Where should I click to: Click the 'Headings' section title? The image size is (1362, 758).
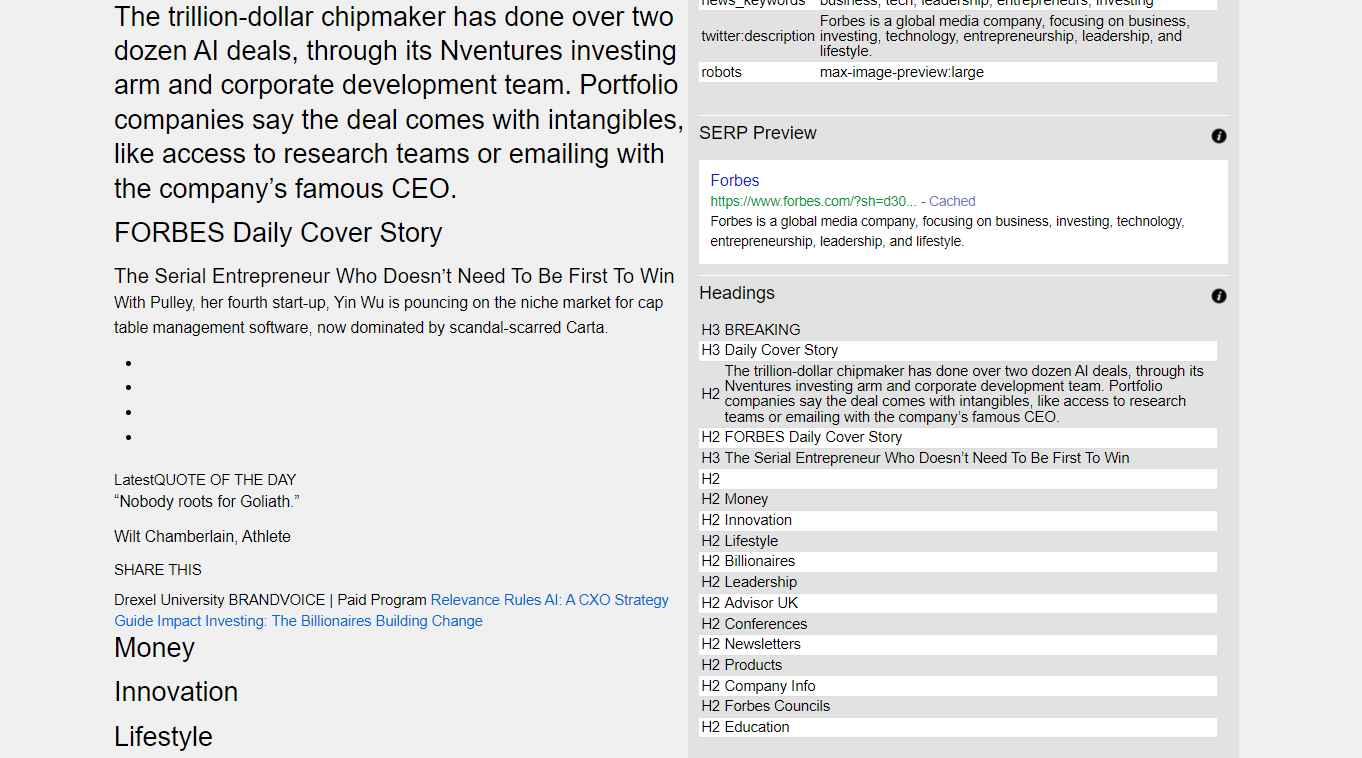click(x=737, y=293)
